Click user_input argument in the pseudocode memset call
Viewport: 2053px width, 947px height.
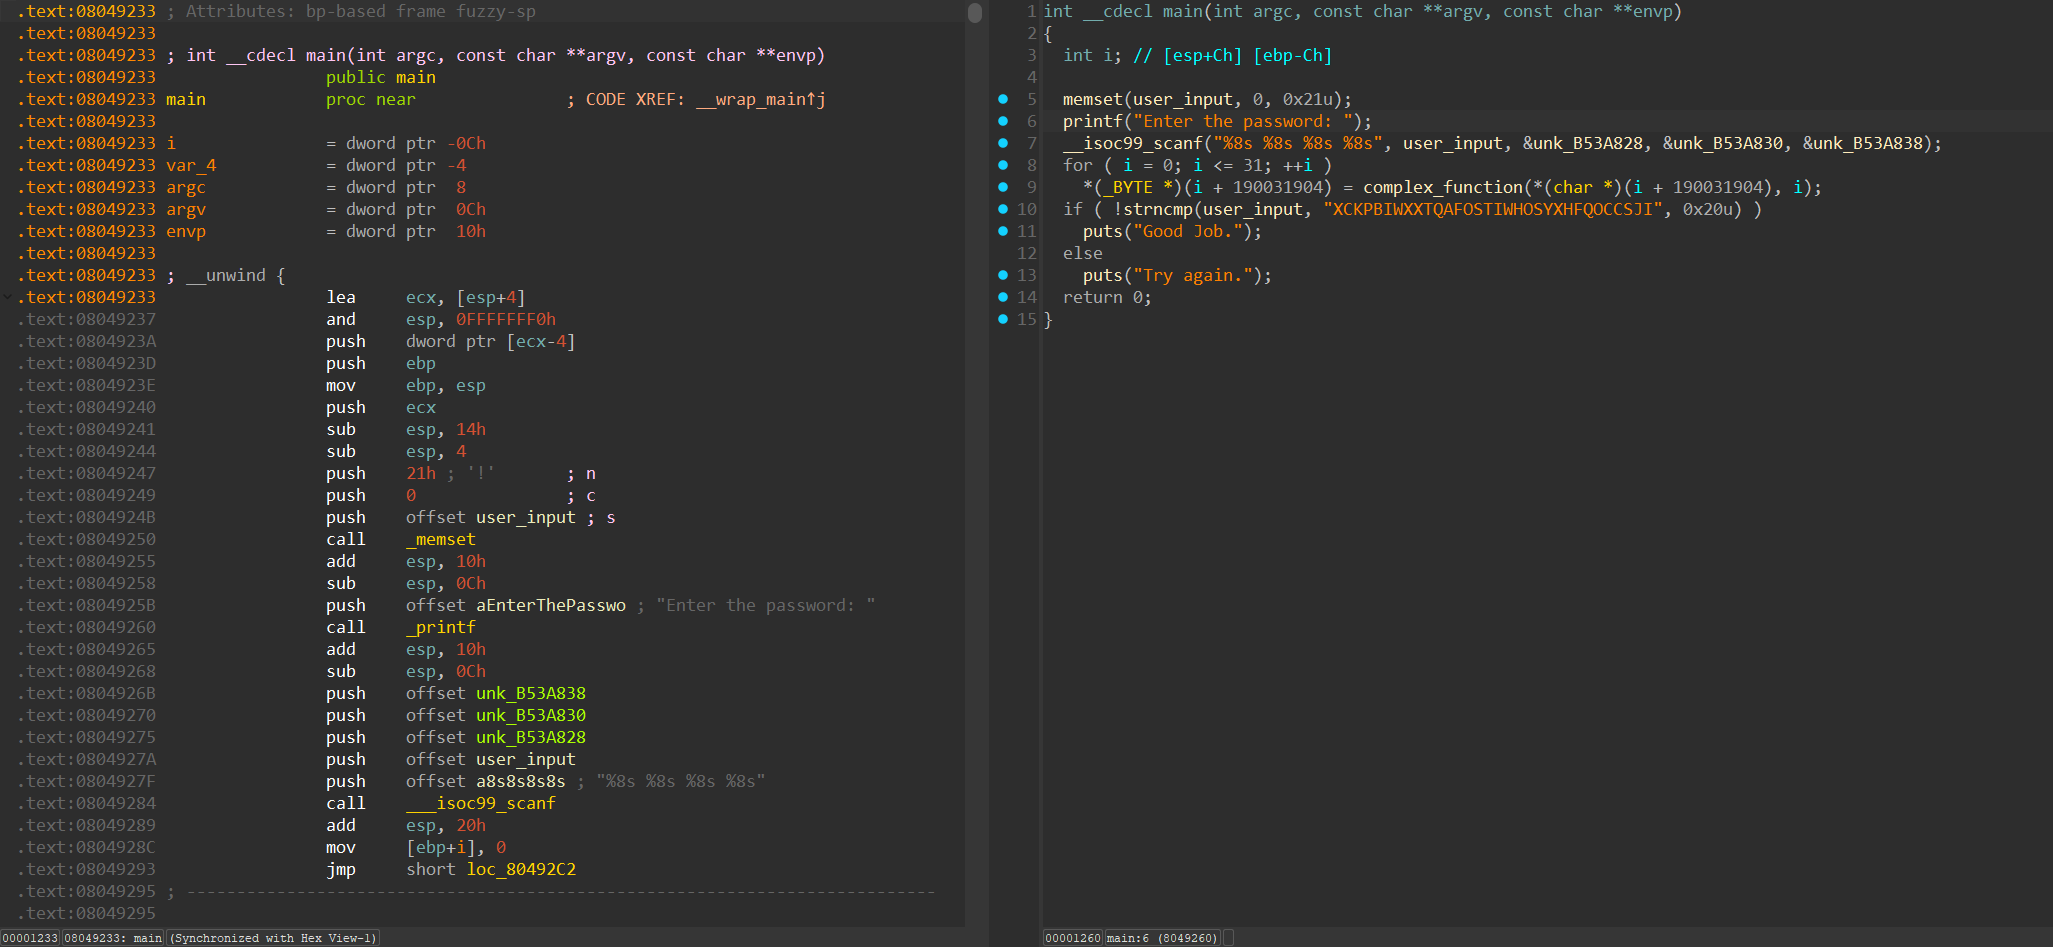(1182, 99)
